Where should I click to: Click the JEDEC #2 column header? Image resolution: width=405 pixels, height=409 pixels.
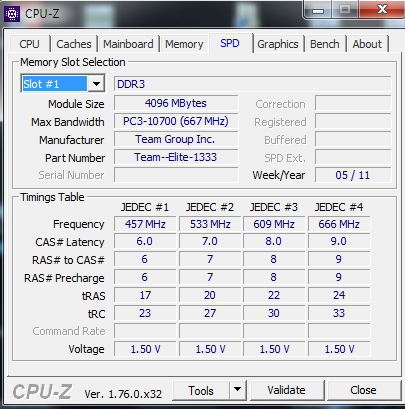click(x=210, y=207)
